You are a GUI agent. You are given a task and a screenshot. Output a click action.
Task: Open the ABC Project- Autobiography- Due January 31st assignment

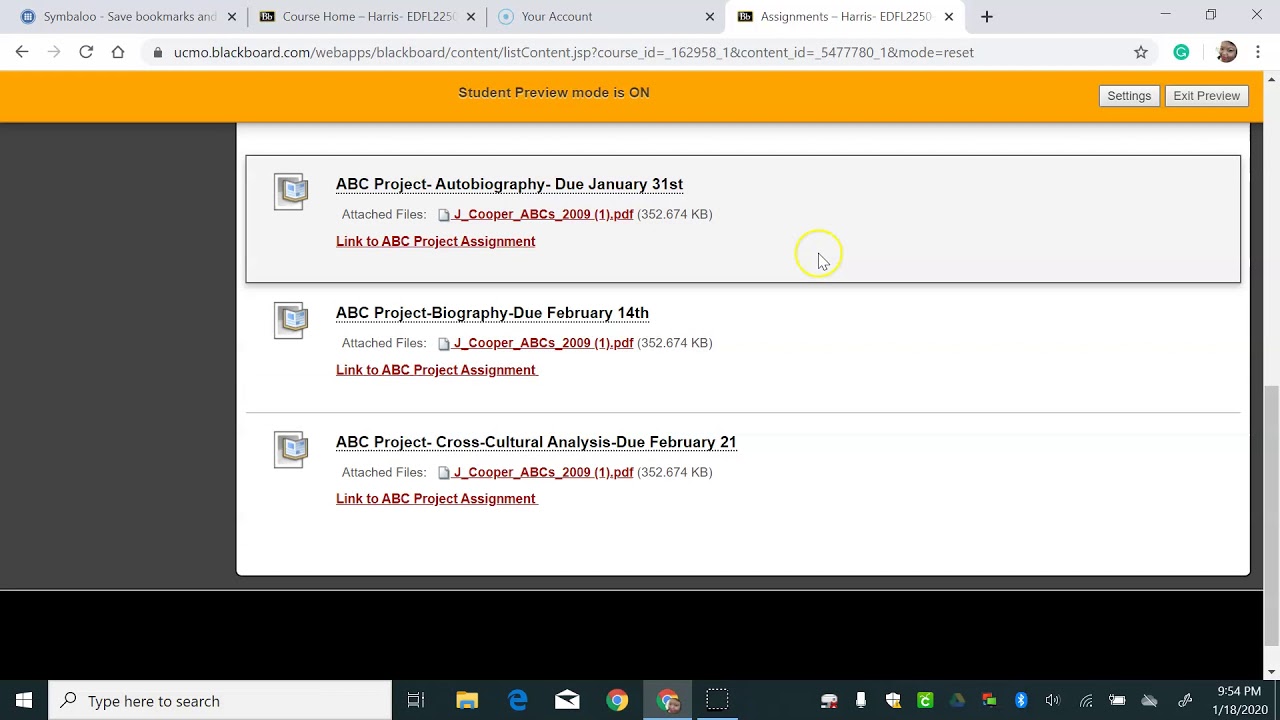point(509,184)
